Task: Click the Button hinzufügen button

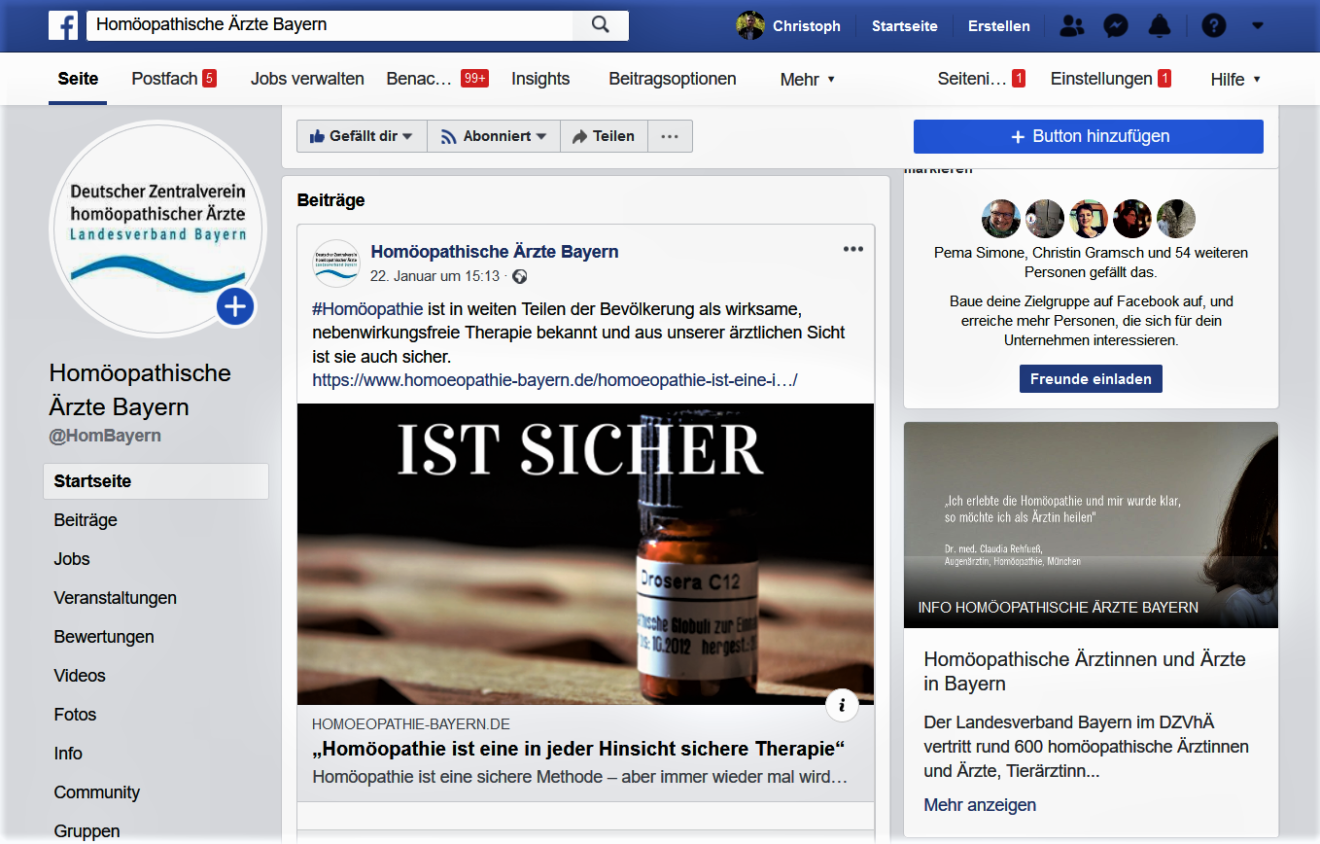Action: tap(1088, 136)
